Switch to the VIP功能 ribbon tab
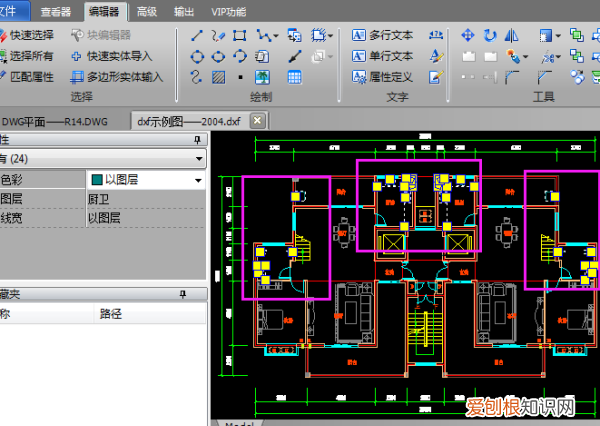Image resolution: width=600 pixels, height=426 pixels. (229, 12)
